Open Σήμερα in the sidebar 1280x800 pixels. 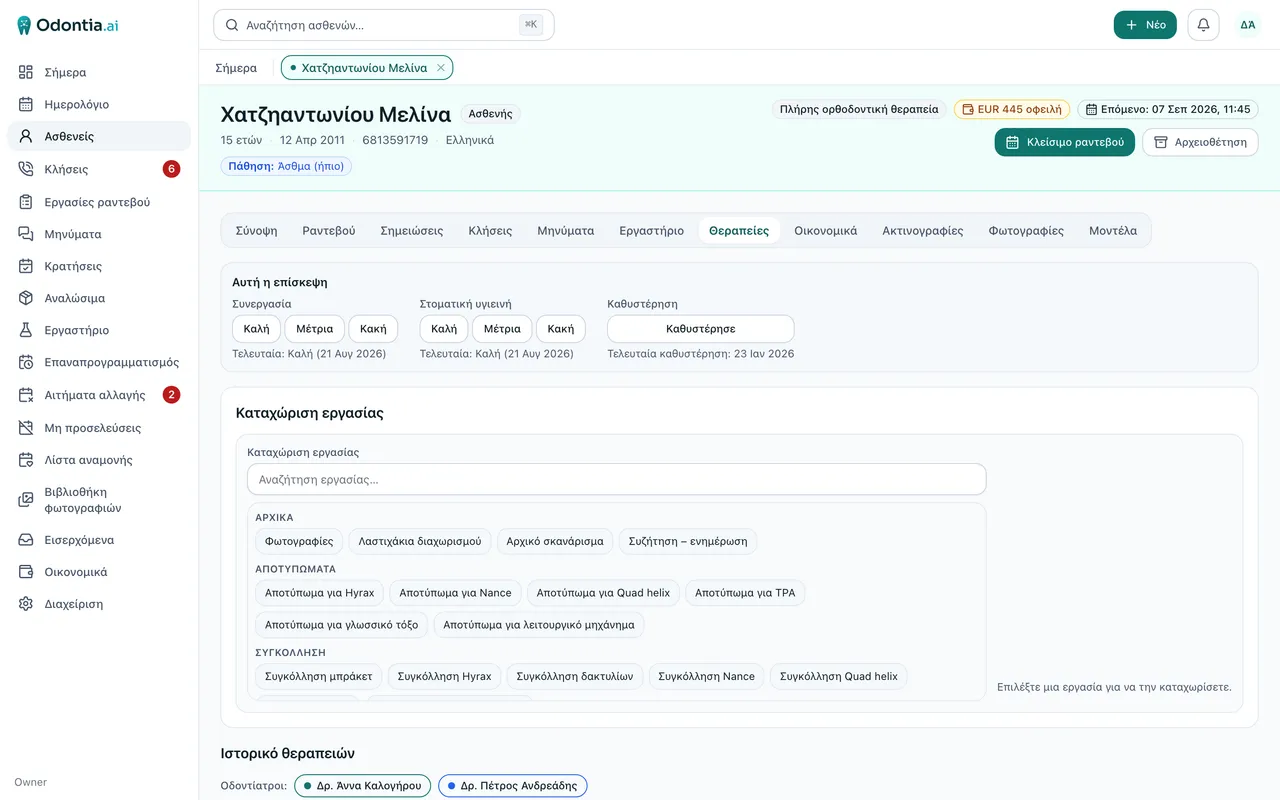tap(99, 72)
